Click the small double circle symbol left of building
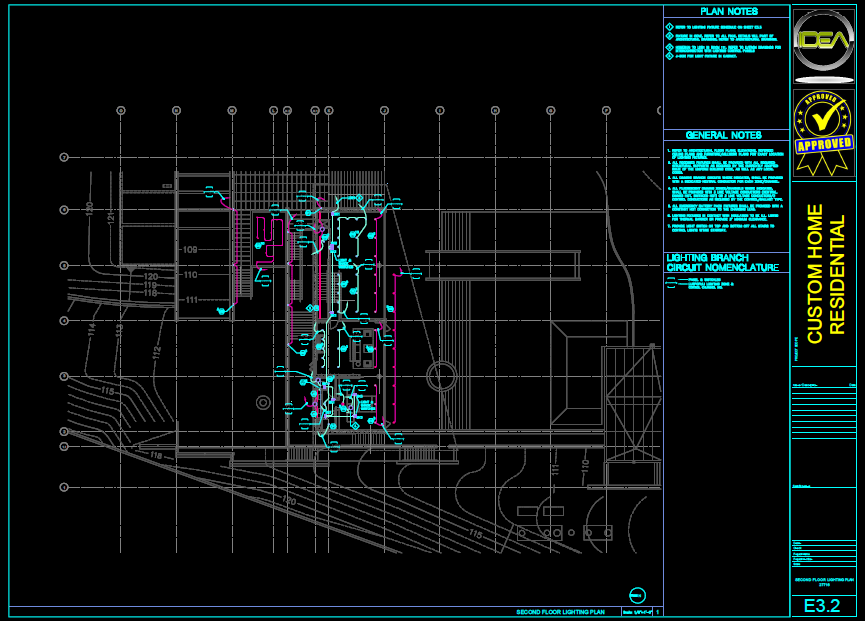865x621 pixels. 262,402
